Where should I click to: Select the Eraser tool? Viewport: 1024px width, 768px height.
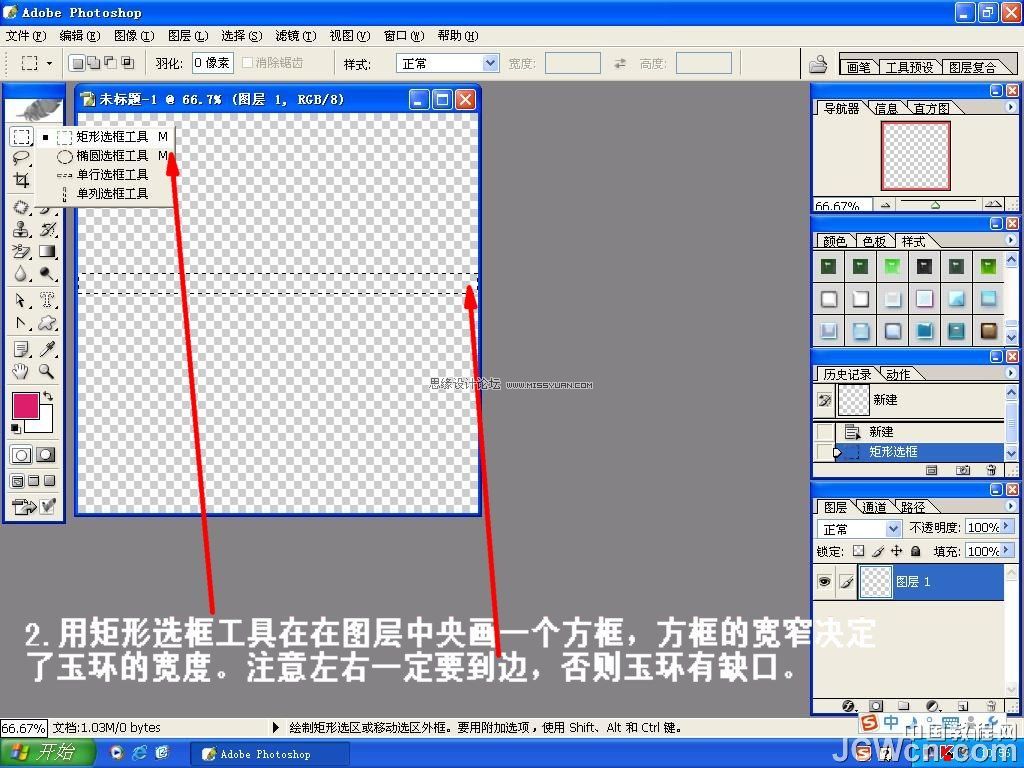pos(22,251)
